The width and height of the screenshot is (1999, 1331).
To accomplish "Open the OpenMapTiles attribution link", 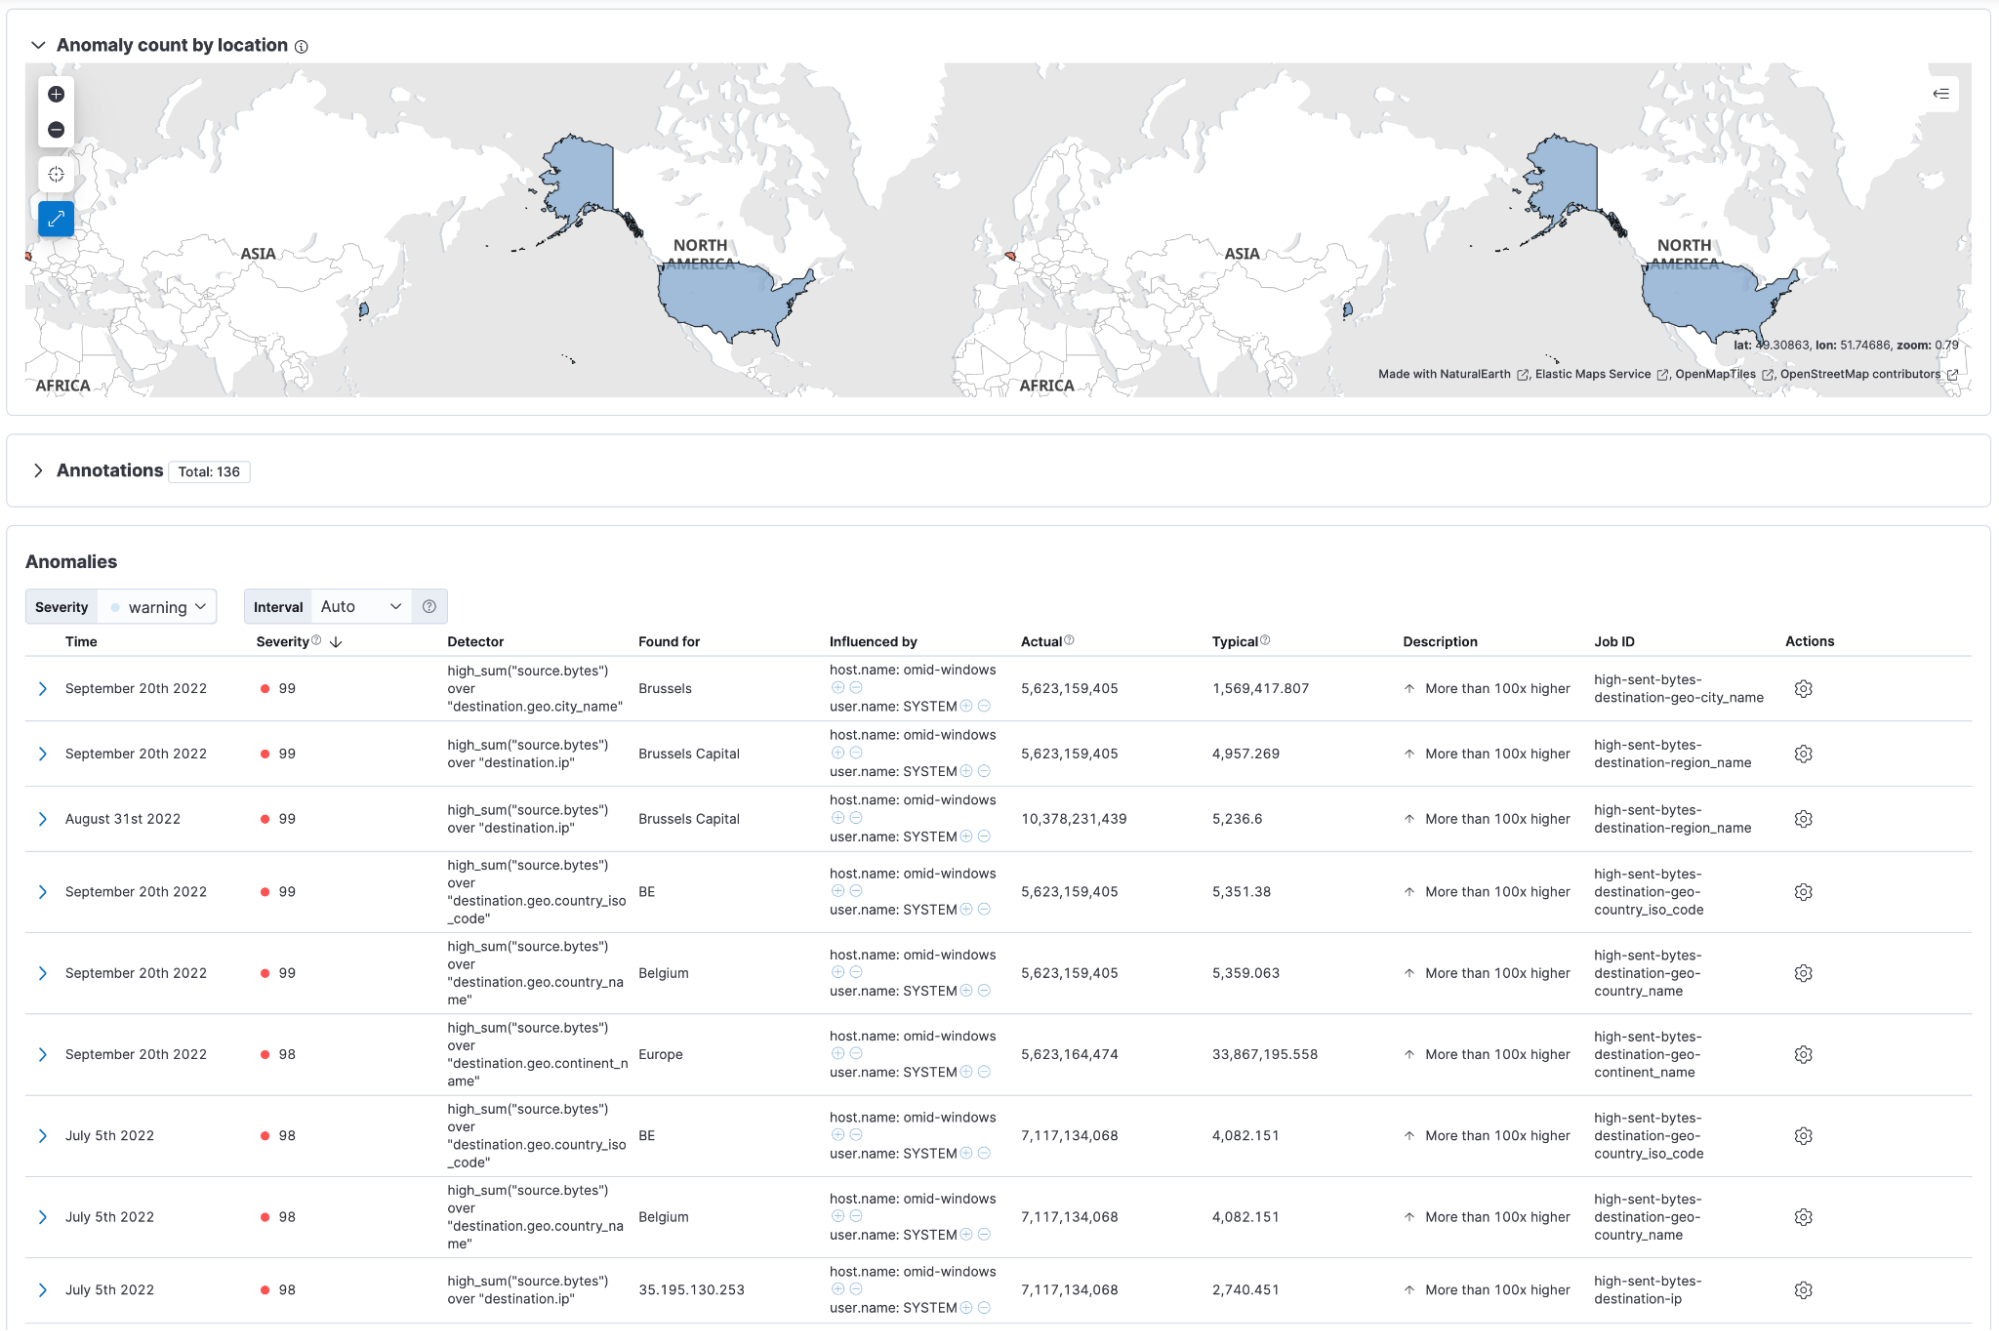I will pyautogui.click(x=1724, y=375).
